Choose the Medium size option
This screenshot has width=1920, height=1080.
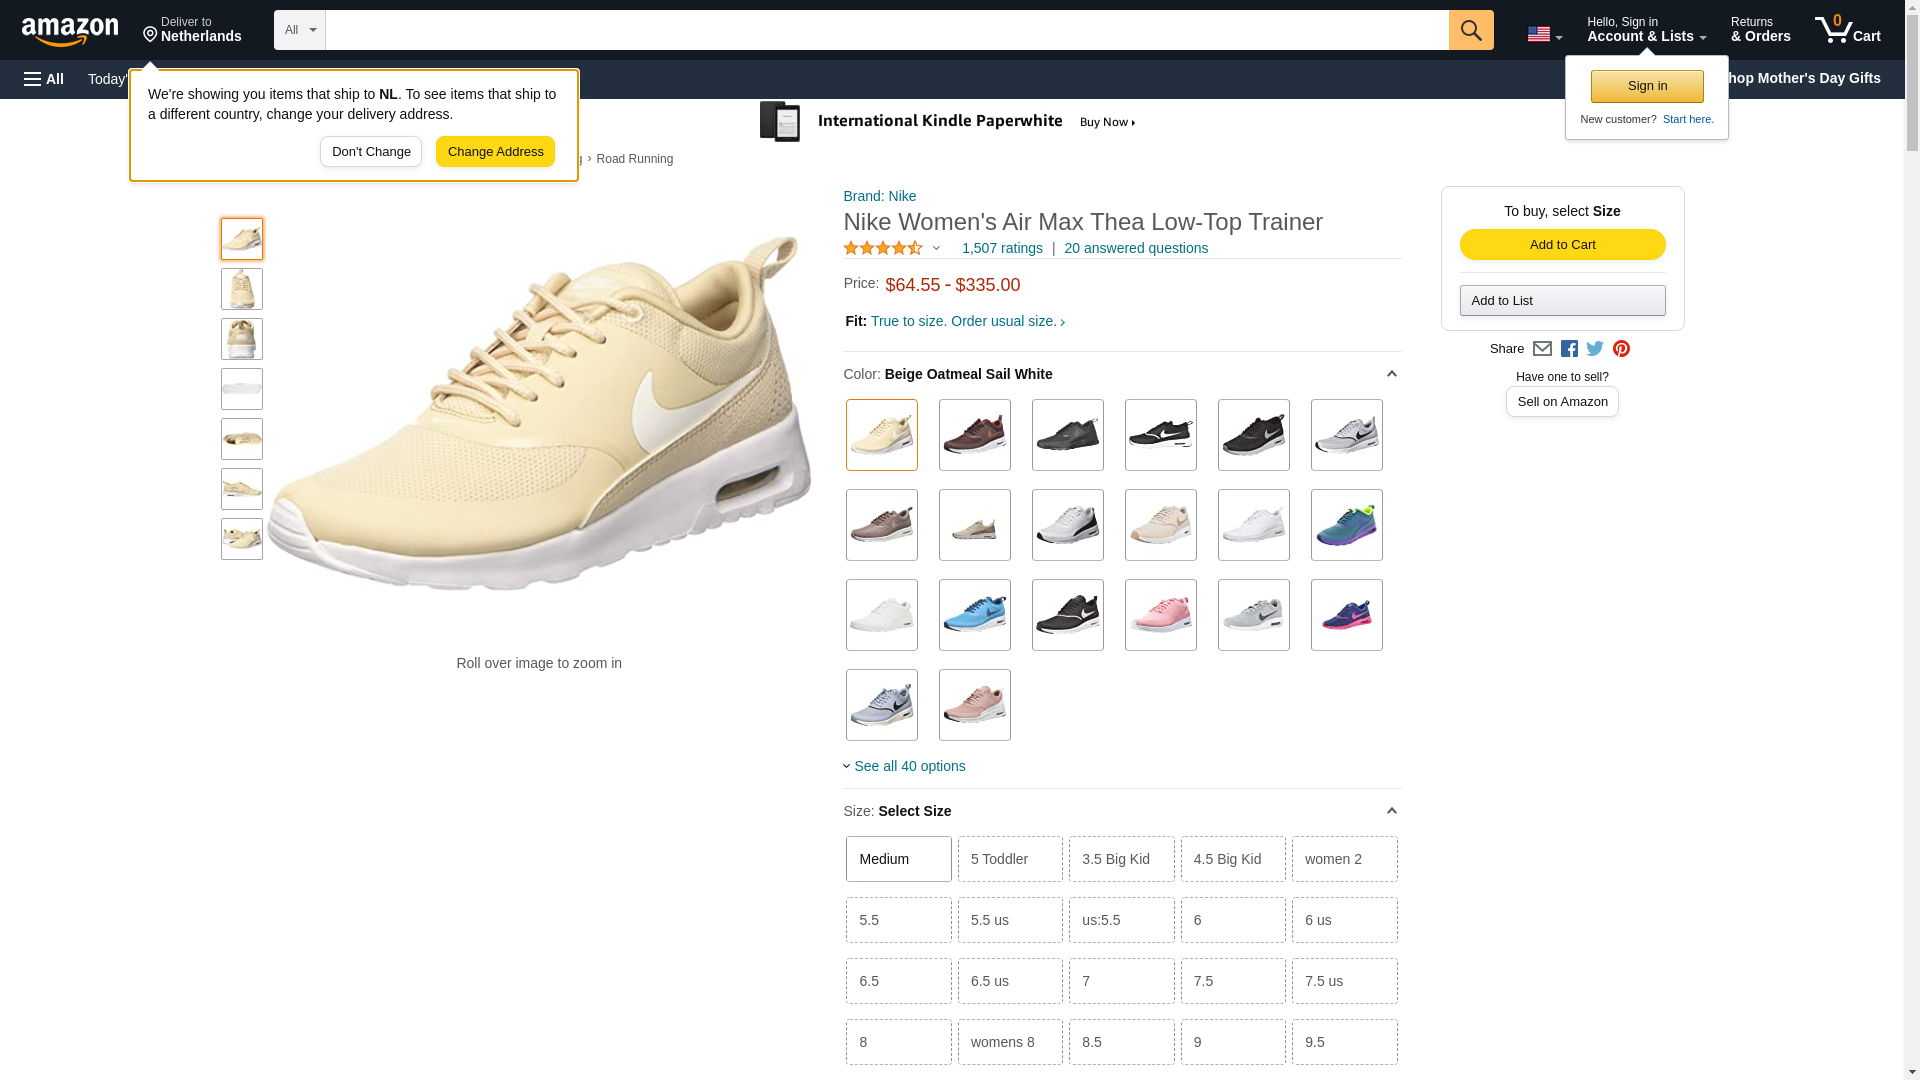898,859
